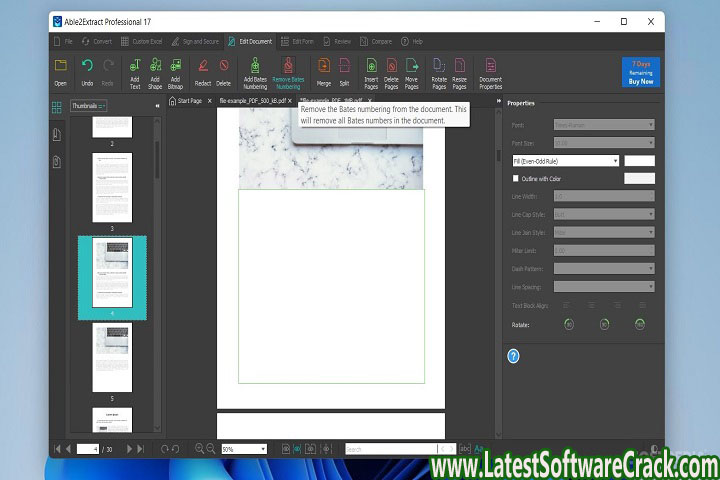Click the blue help question mark icon

pyautogui.click(x=514, y=356)
